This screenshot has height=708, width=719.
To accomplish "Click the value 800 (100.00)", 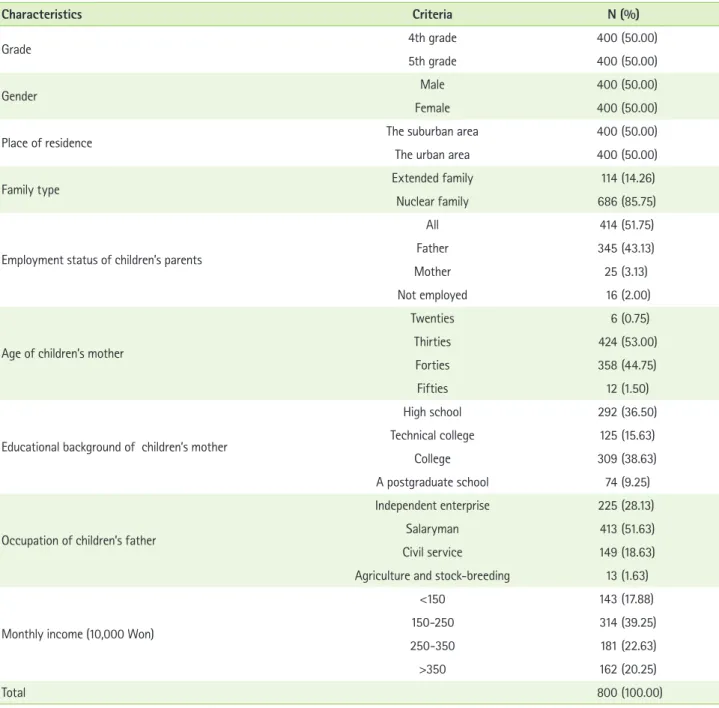I will click(x=630, y=692).
